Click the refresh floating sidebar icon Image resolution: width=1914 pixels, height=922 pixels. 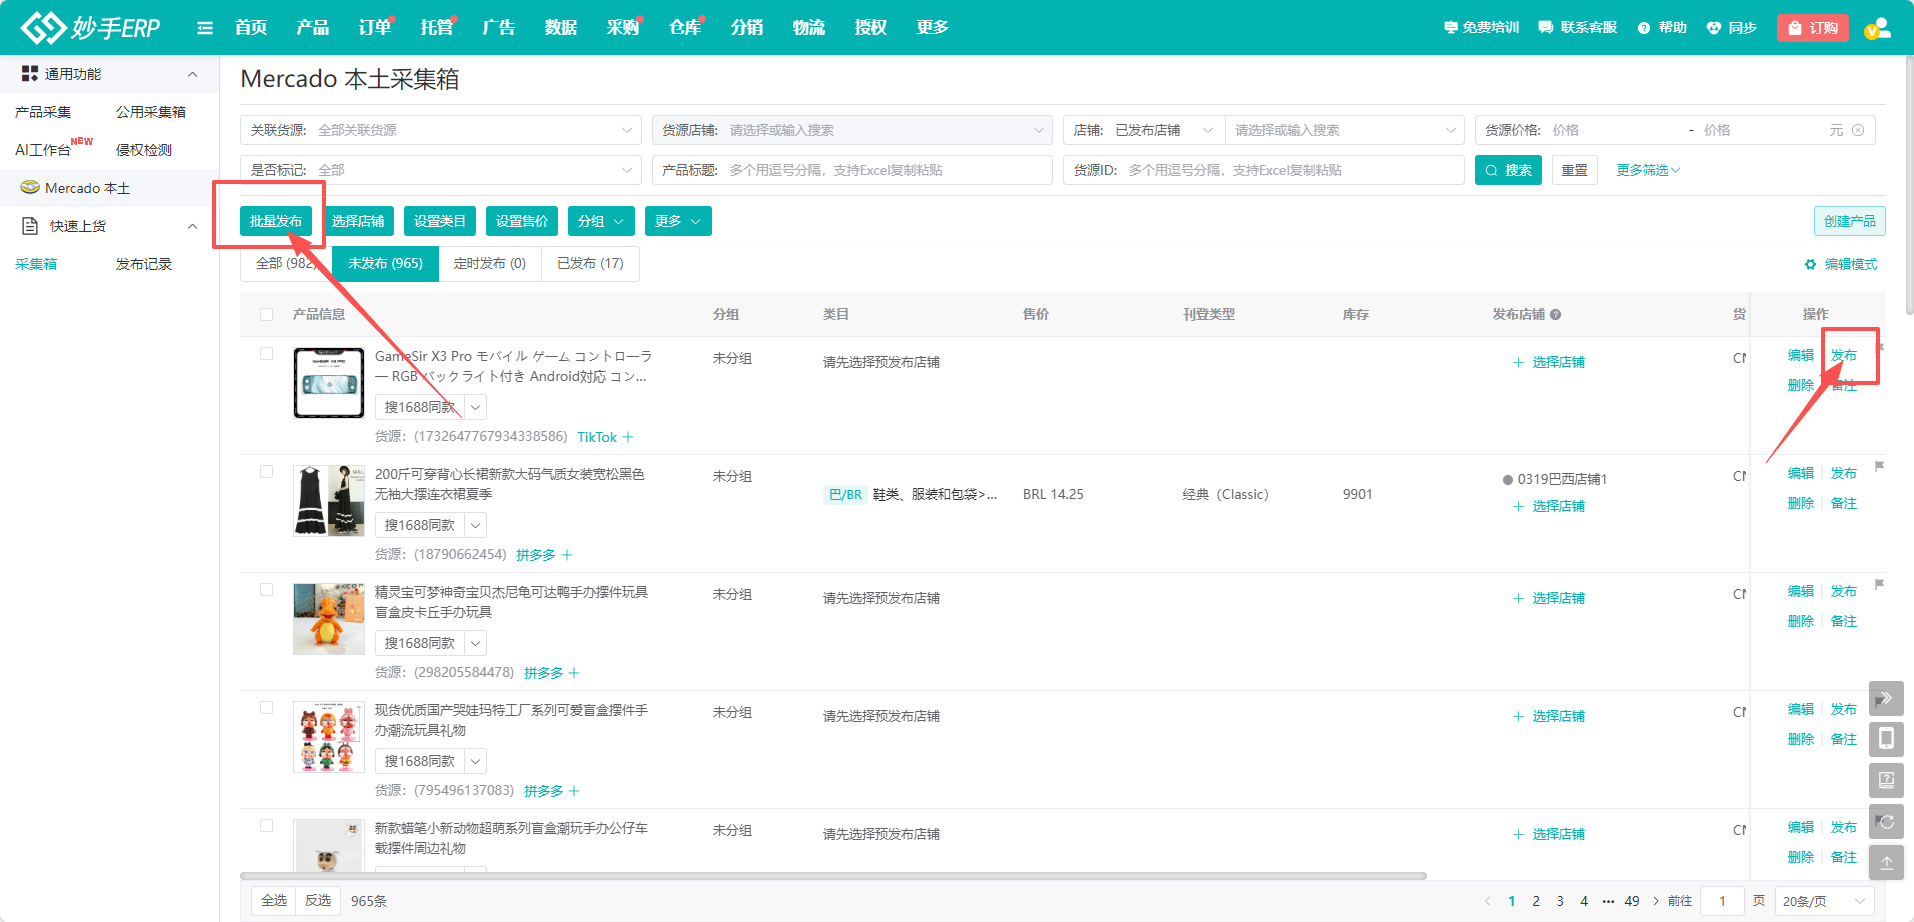(x=1886, y=822)
